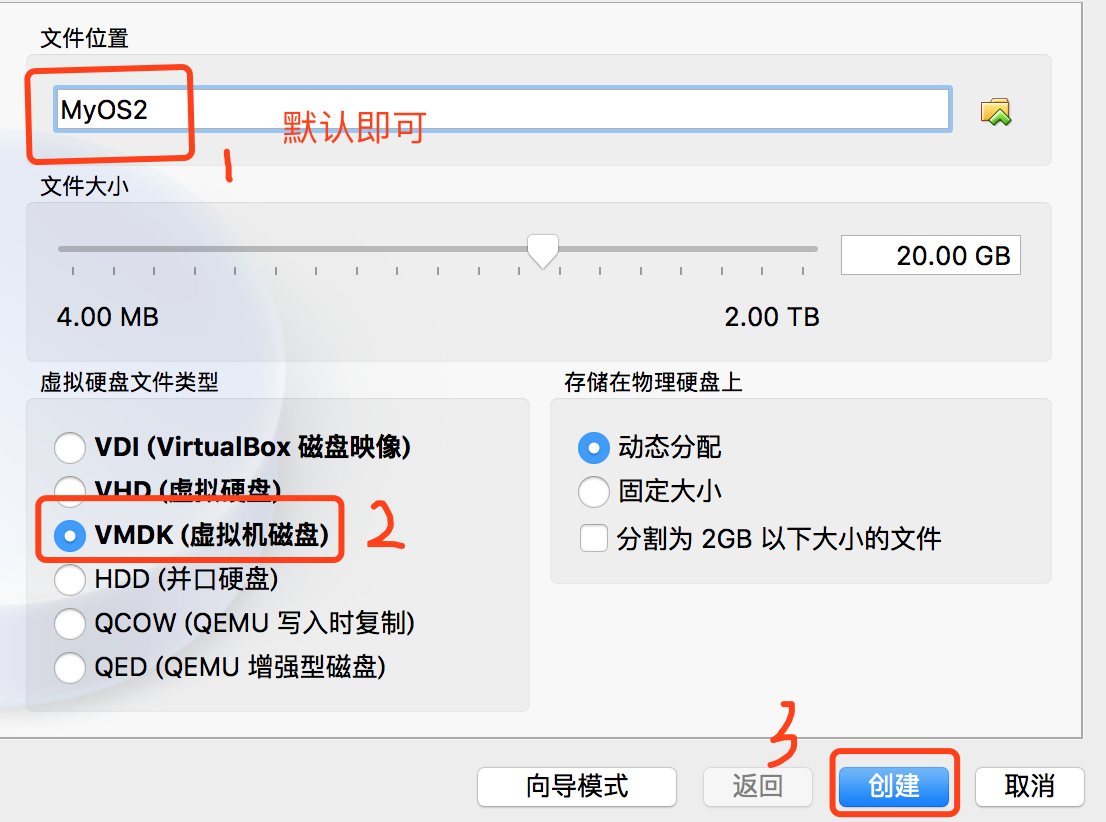Screen dimensions: 1106x822
Task: Click the VMDK (虚拟机磁盘) label text
Action: (212, 536)
